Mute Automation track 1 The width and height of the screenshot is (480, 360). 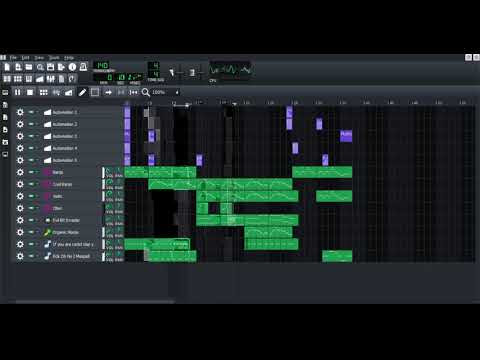[x=31, y=112]
